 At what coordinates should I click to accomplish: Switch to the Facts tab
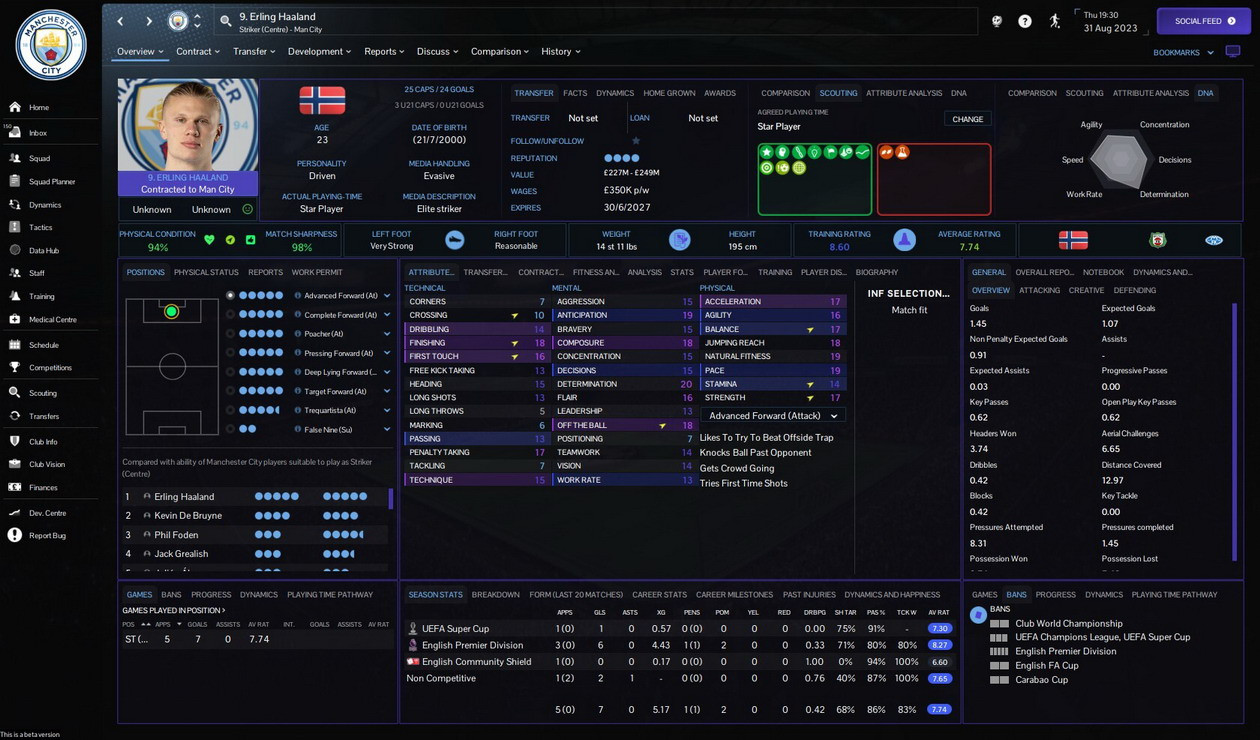(x=575, y=93)
